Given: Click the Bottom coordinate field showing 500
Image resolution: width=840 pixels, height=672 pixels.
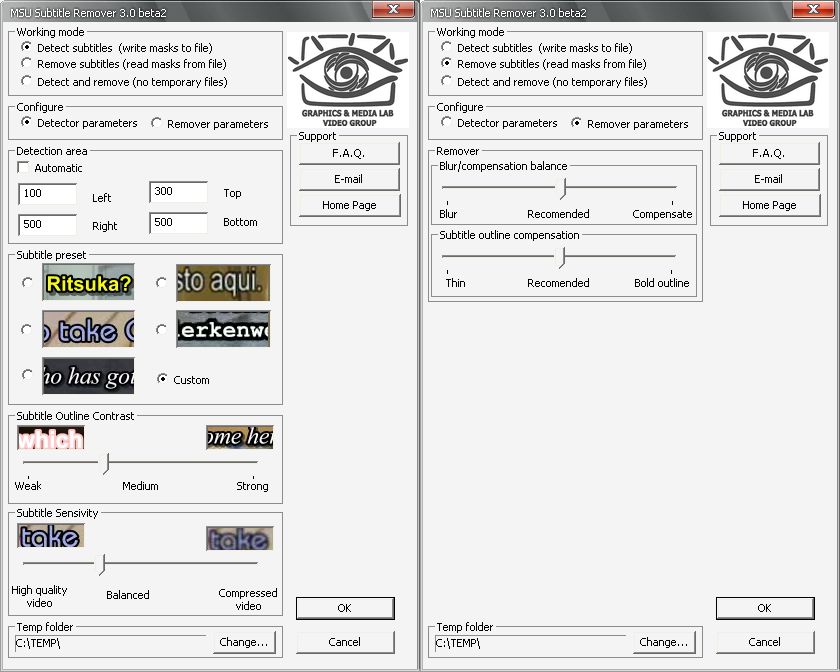Looking at the screenshot, I should click(x=178, y=222).
